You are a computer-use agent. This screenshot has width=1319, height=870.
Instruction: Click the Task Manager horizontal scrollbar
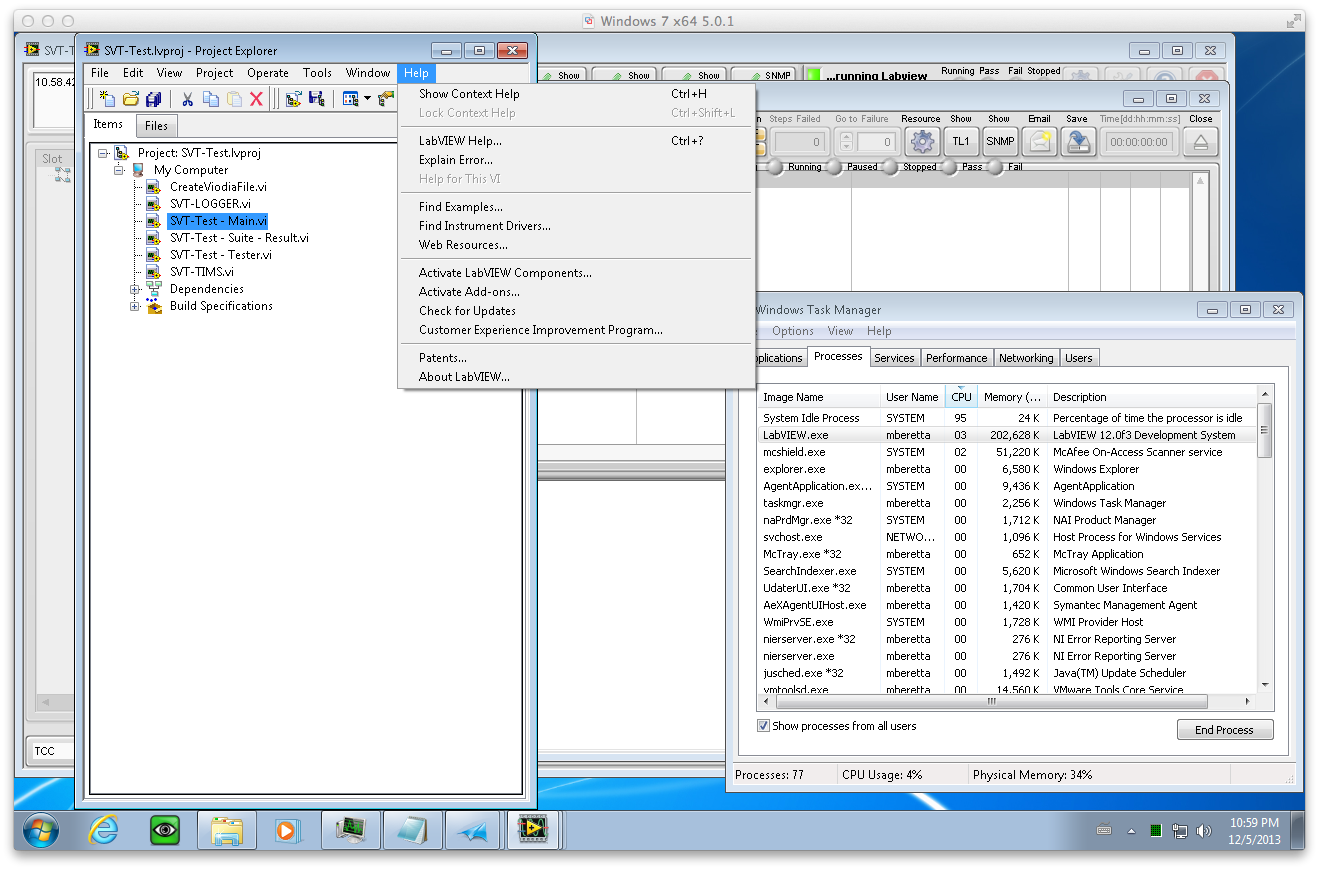pos(1007,701)
